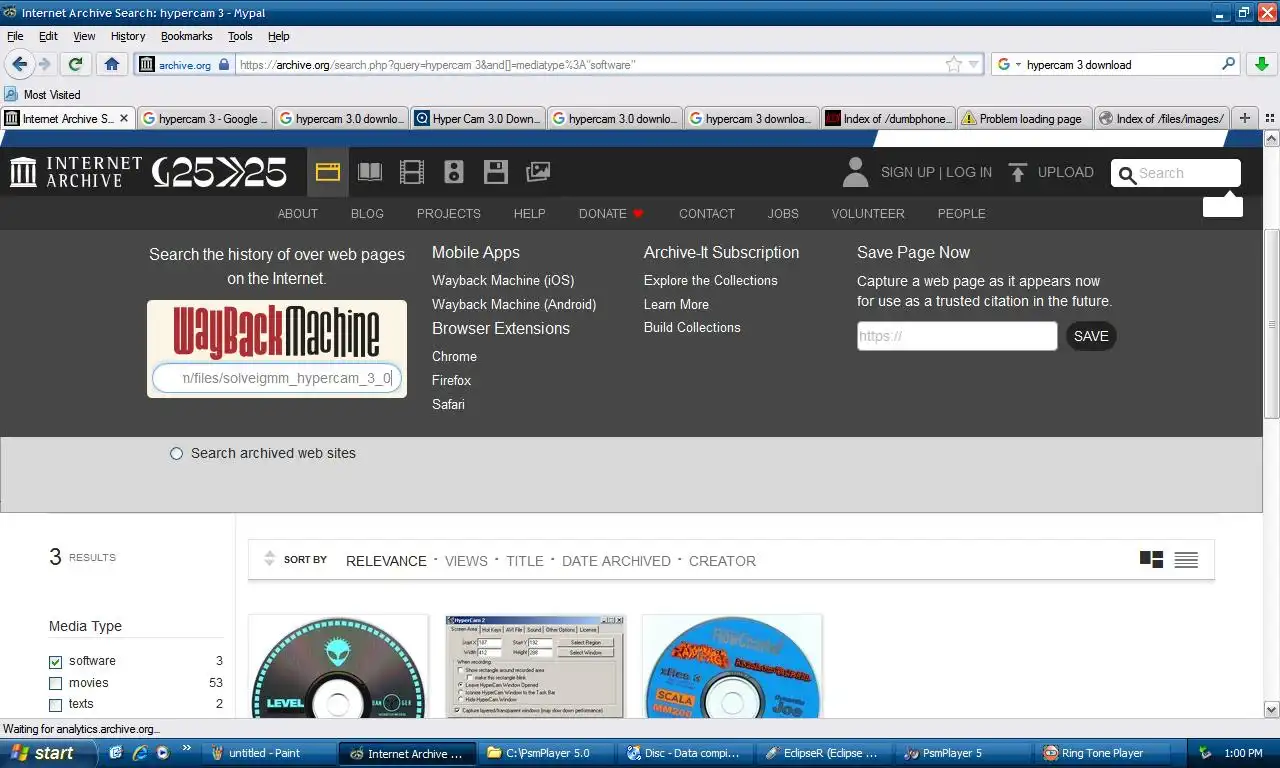
Task: Open downloads with the green arrow icon
Action: 1261,64
